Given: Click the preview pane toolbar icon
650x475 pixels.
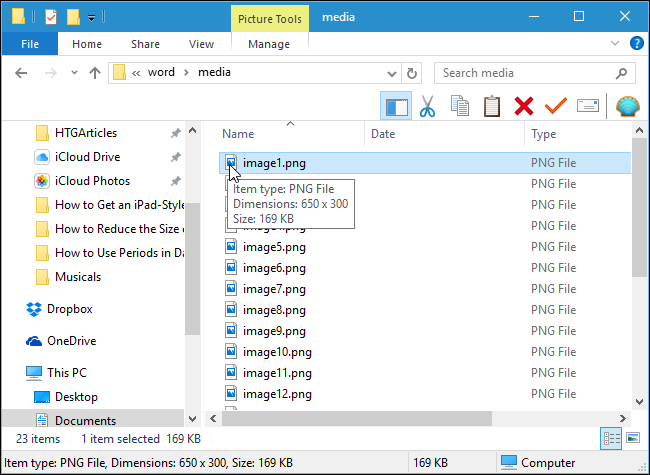Looking at the screenshot, I should click(396, 106).
